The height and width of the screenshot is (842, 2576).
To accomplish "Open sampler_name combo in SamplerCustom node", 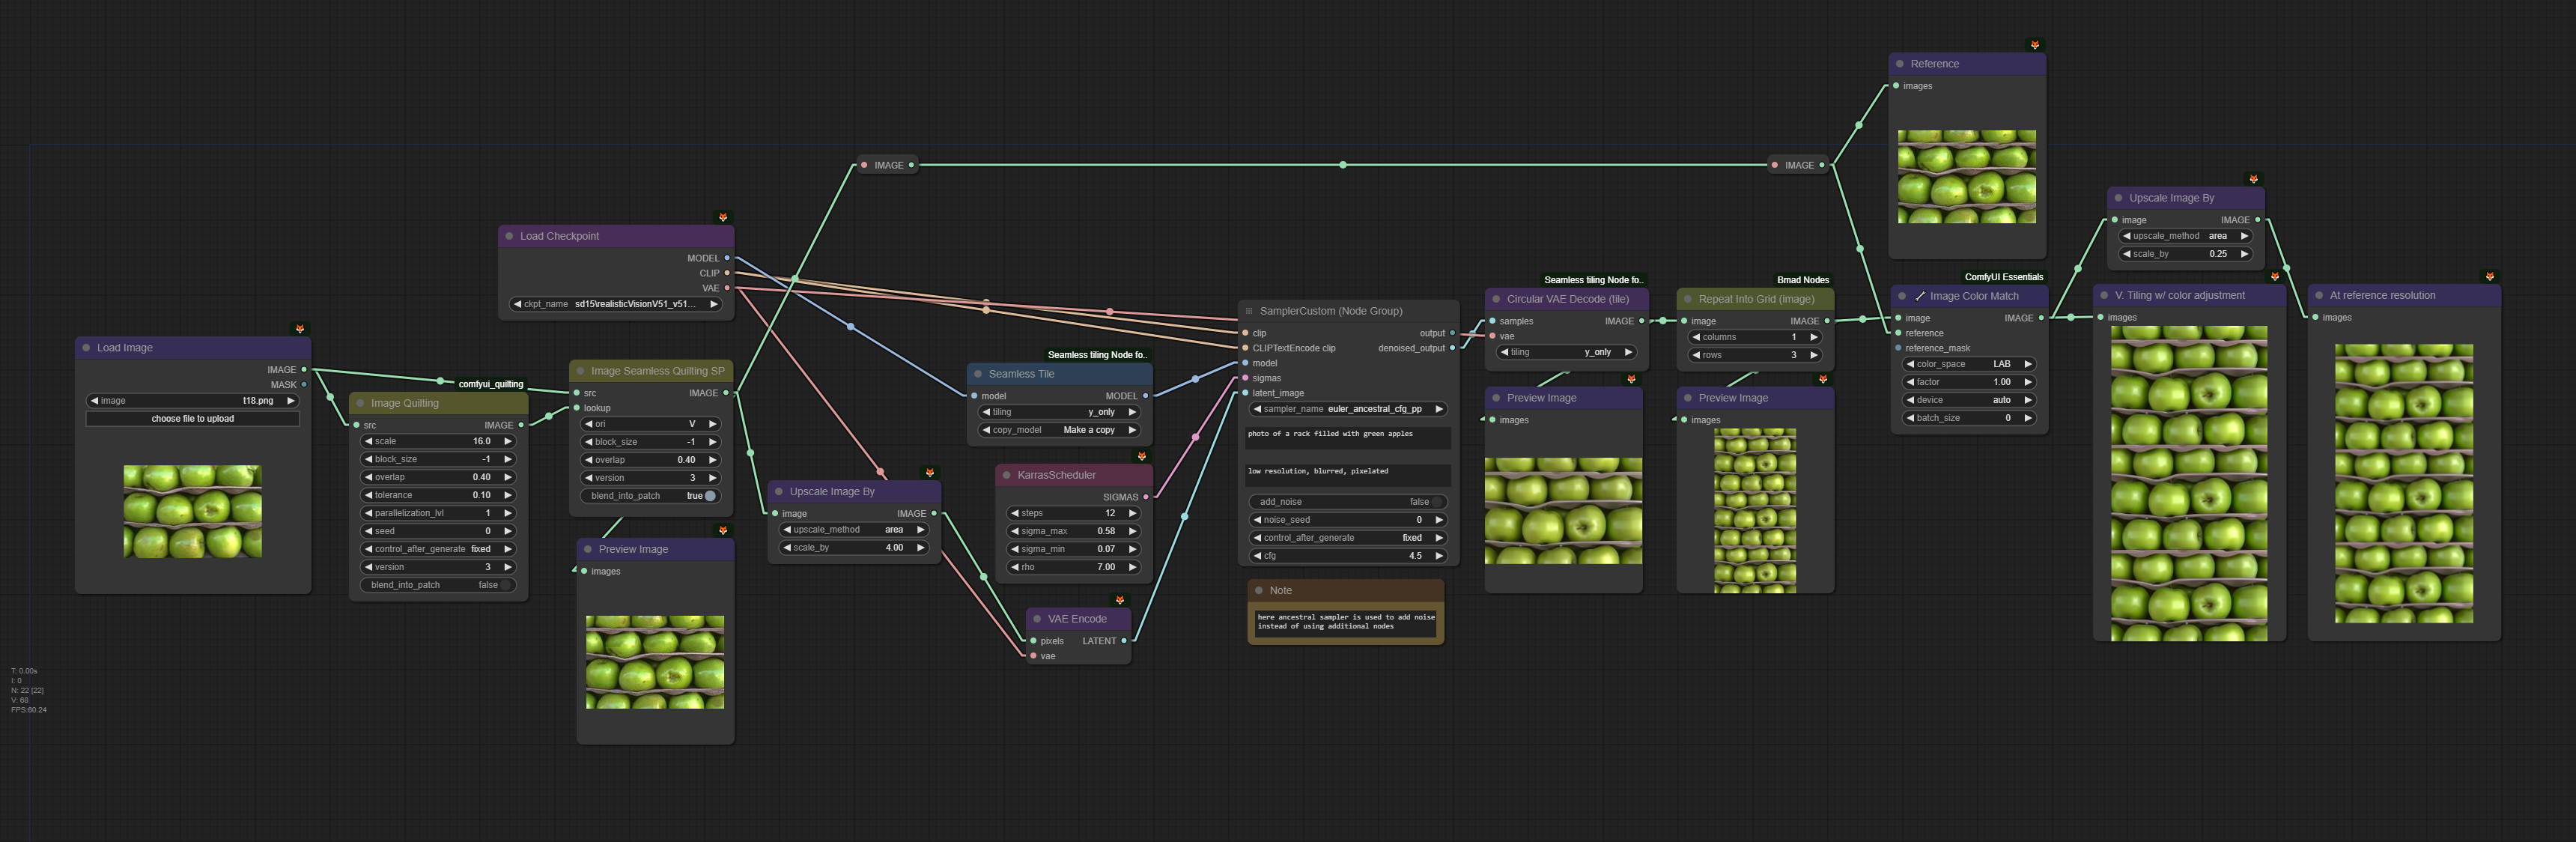I will coord(1347,409).
